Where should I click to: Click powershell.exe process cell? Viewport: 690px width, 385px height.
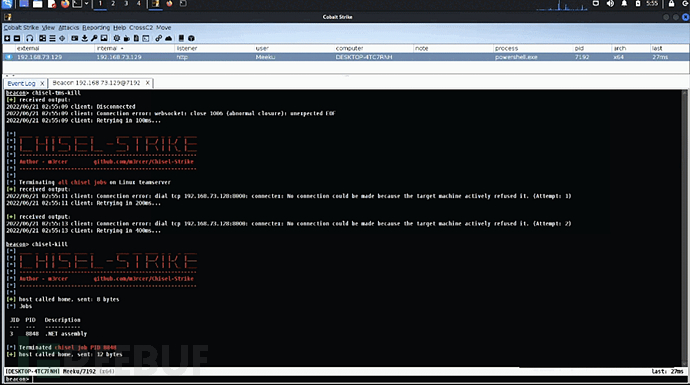[x=516, y=57]
